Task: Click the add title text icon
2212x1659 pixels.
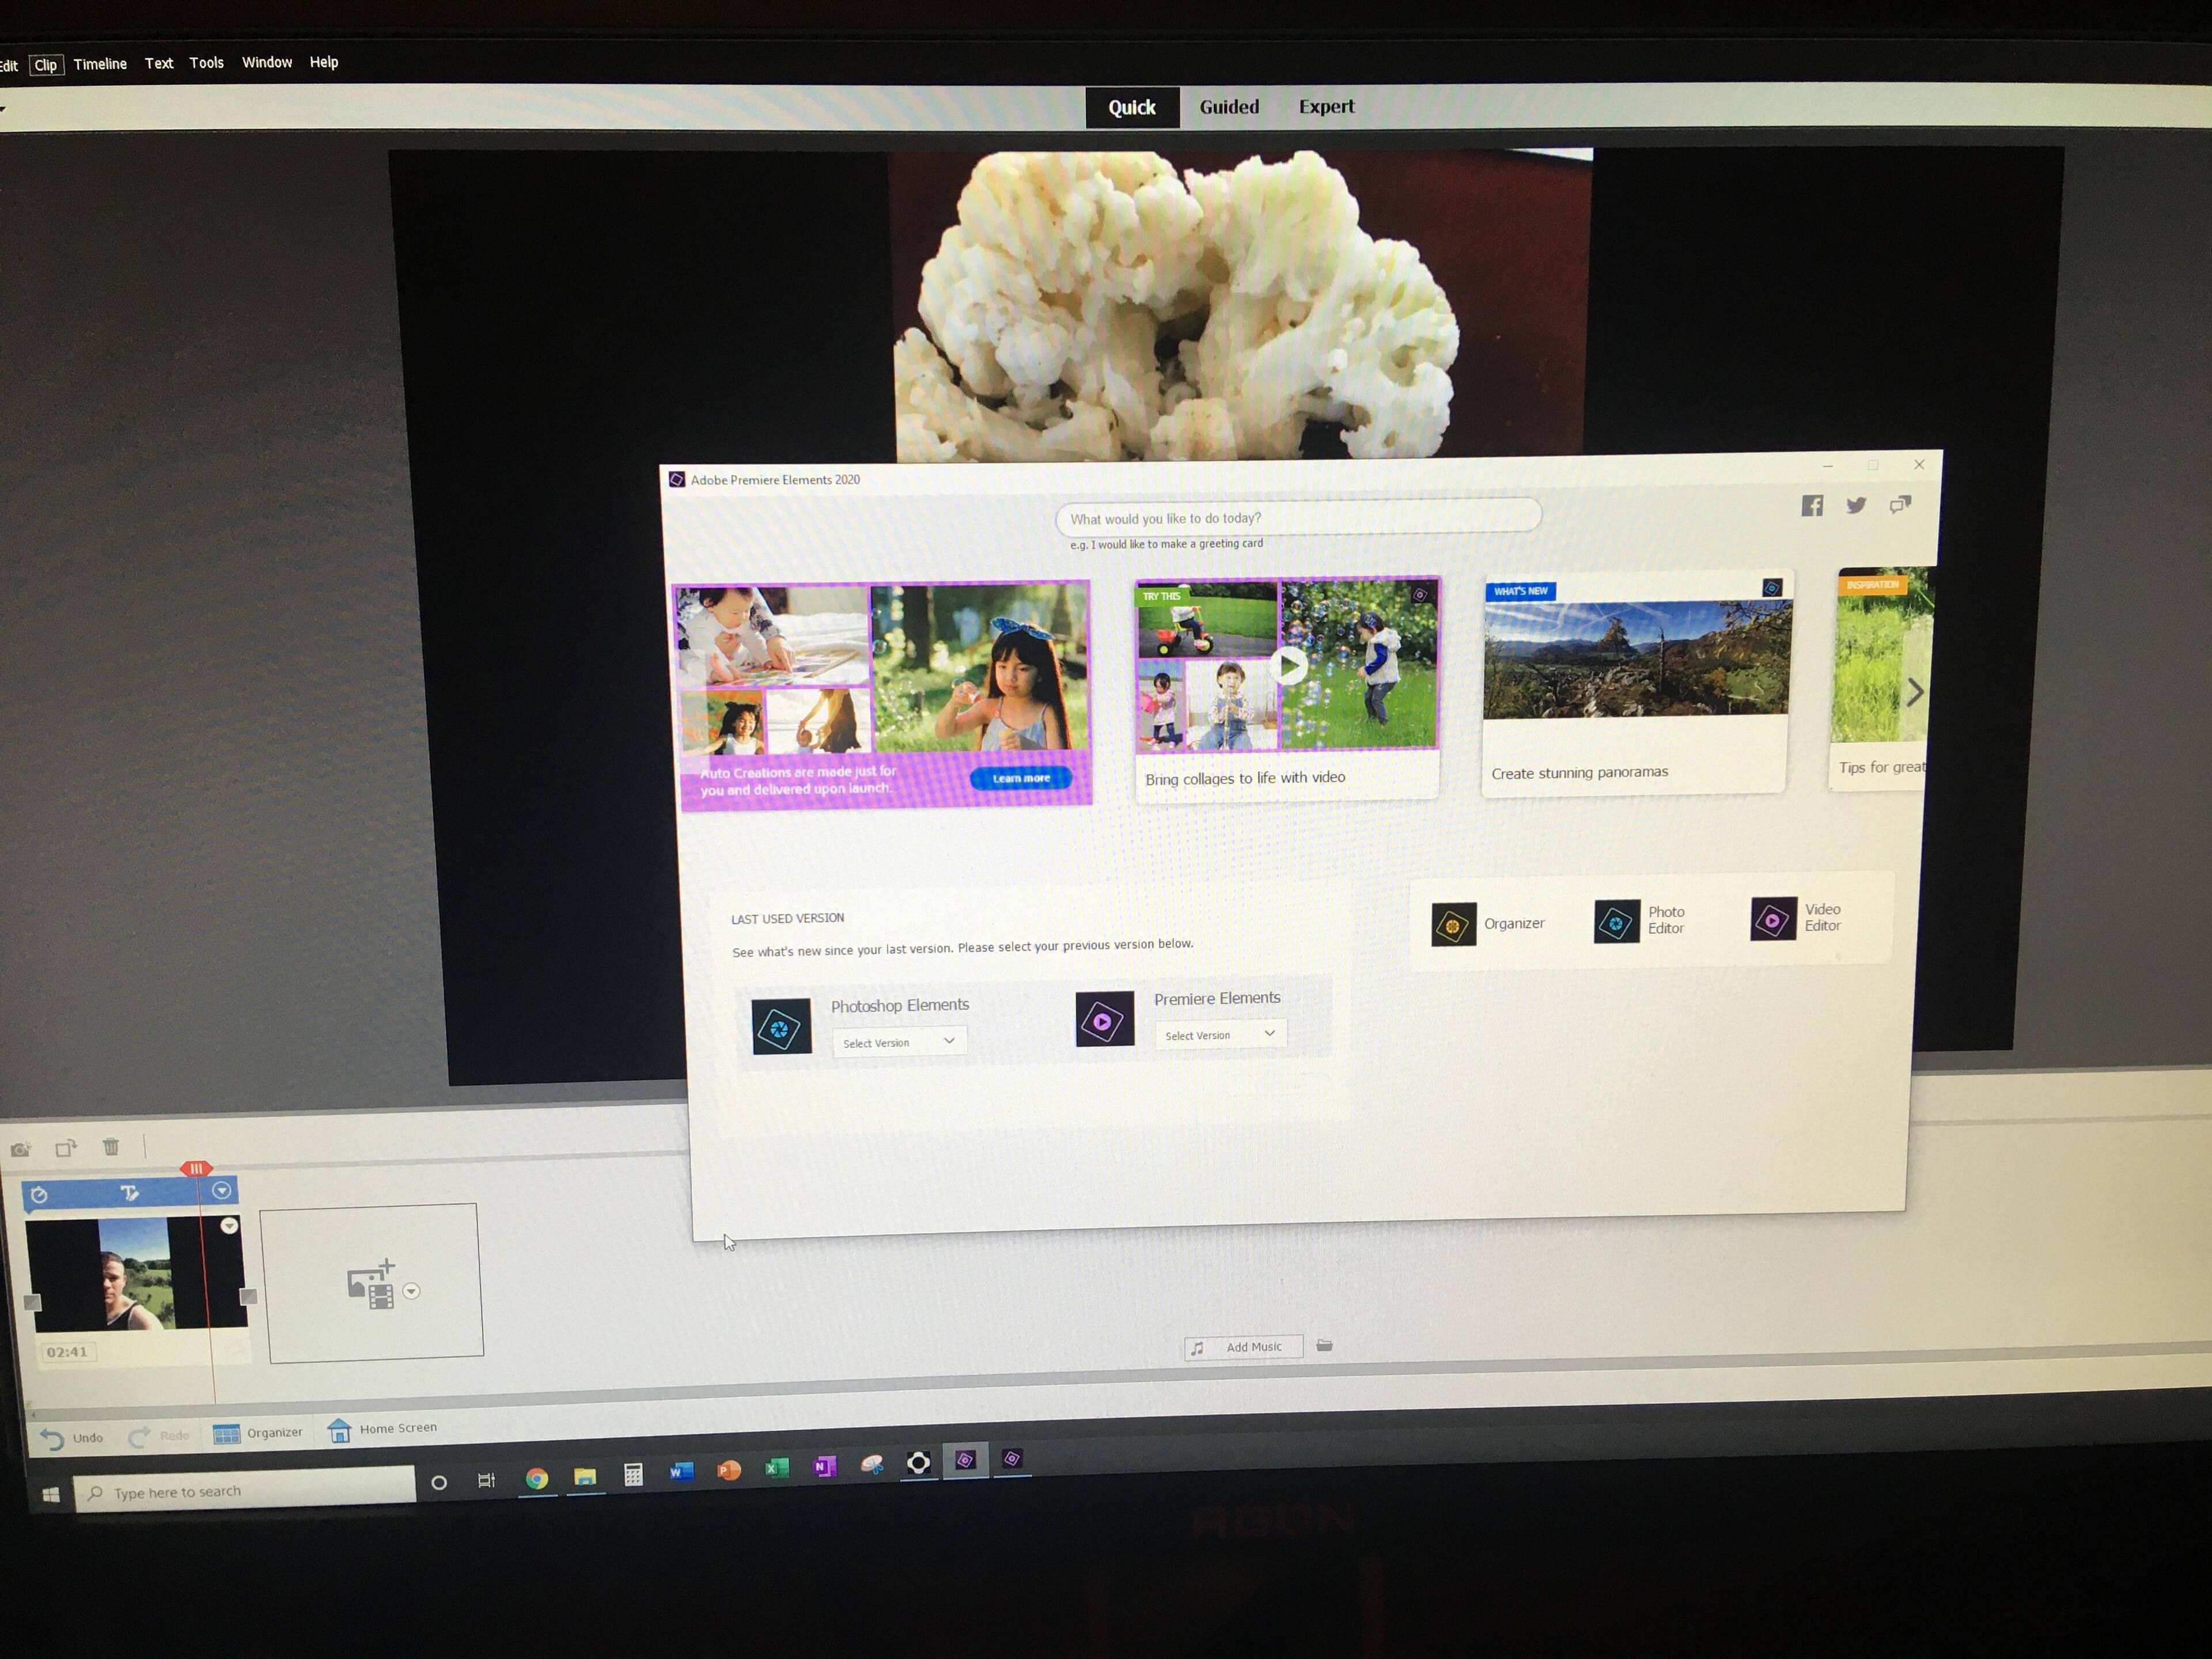Action: [130, 1192]
